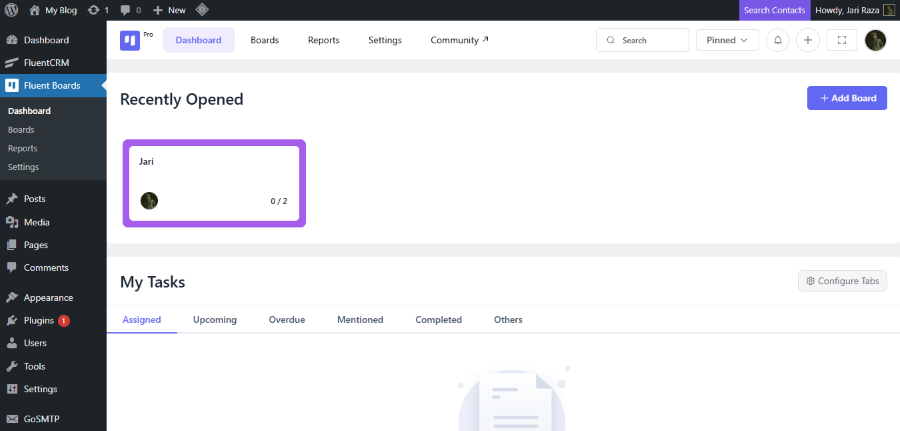Image resolution: width=900 pixels, height=431 pixels.
Task: Go to Boards in top navigation
Action: click(x=265, y=40)
